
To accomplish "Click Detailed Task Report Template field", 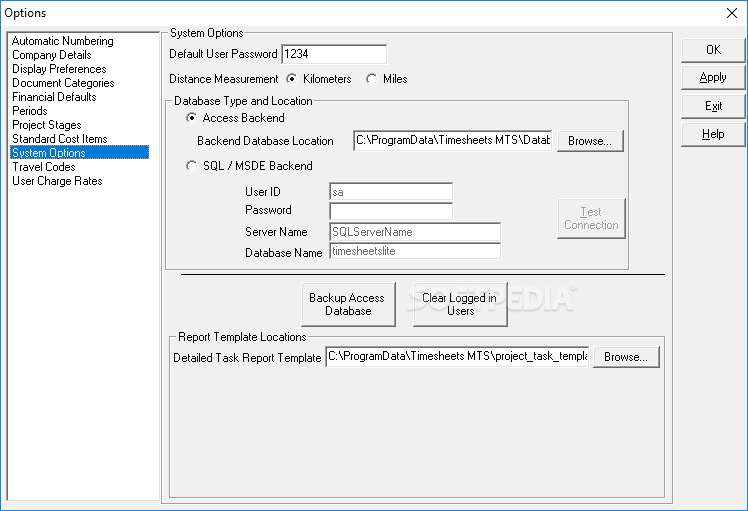I will [457, 356].
